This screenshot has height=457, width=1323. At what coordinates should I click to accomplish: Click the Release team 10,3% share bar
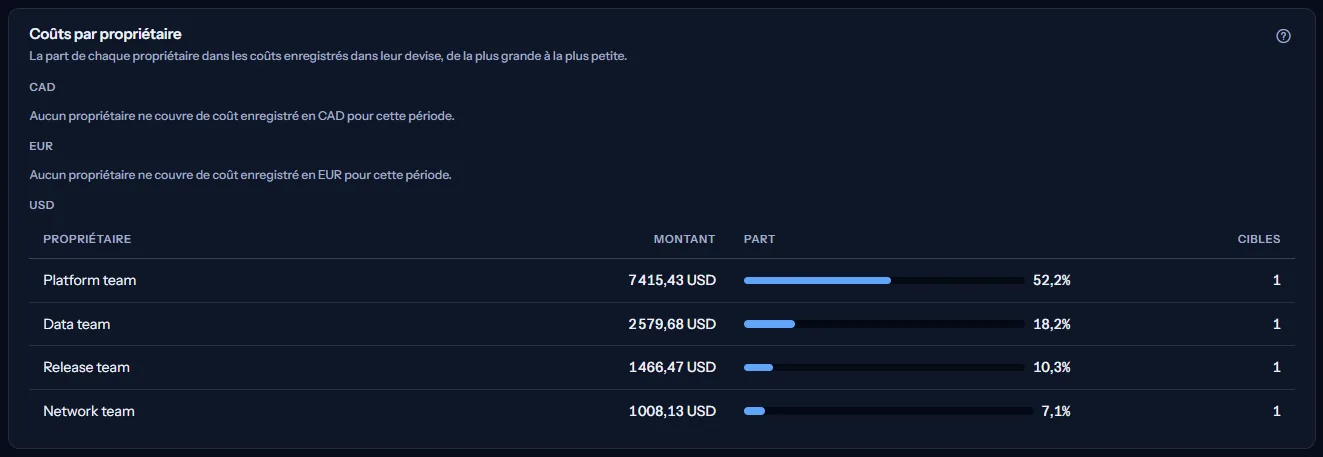click(888, 367)
